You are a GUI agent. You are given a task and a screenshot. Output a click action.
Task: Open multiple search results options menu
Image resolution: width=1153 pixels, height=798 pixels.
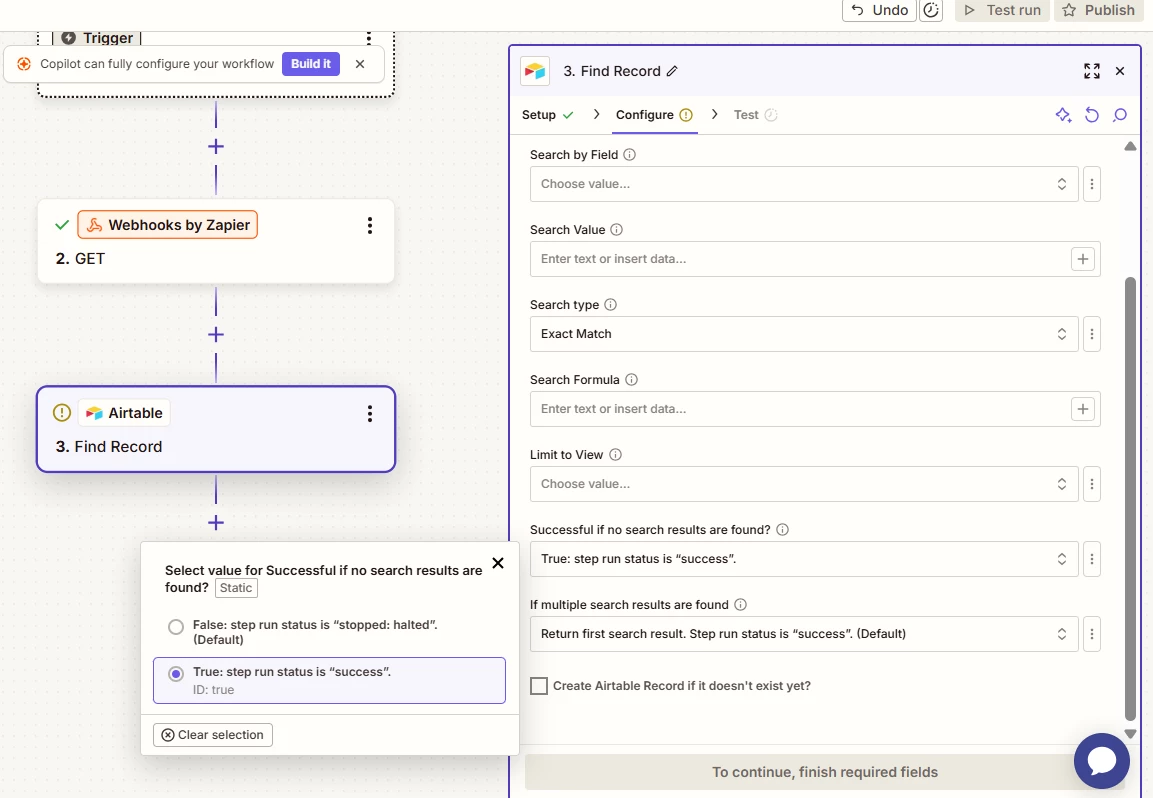(x=1092, y=634)
